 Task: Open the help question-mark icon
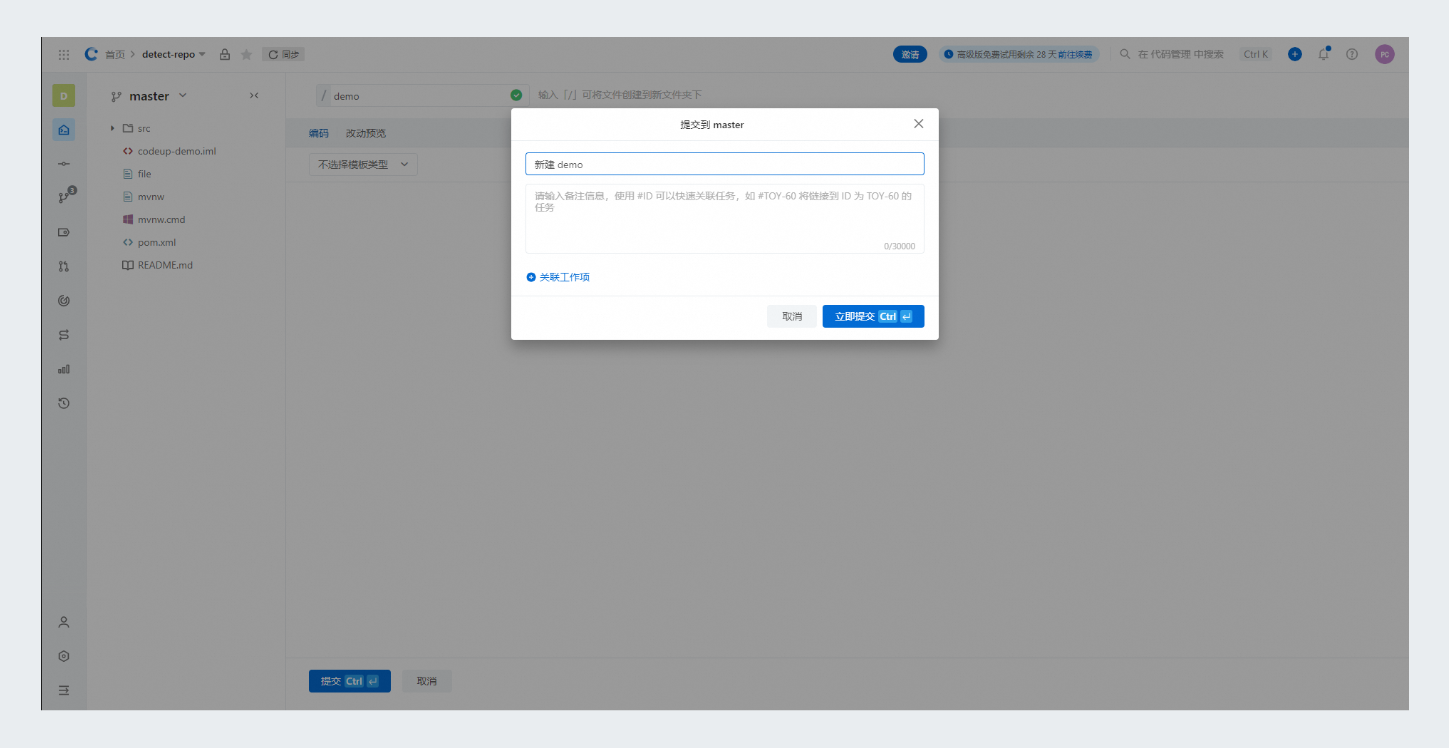(1352, 54)
